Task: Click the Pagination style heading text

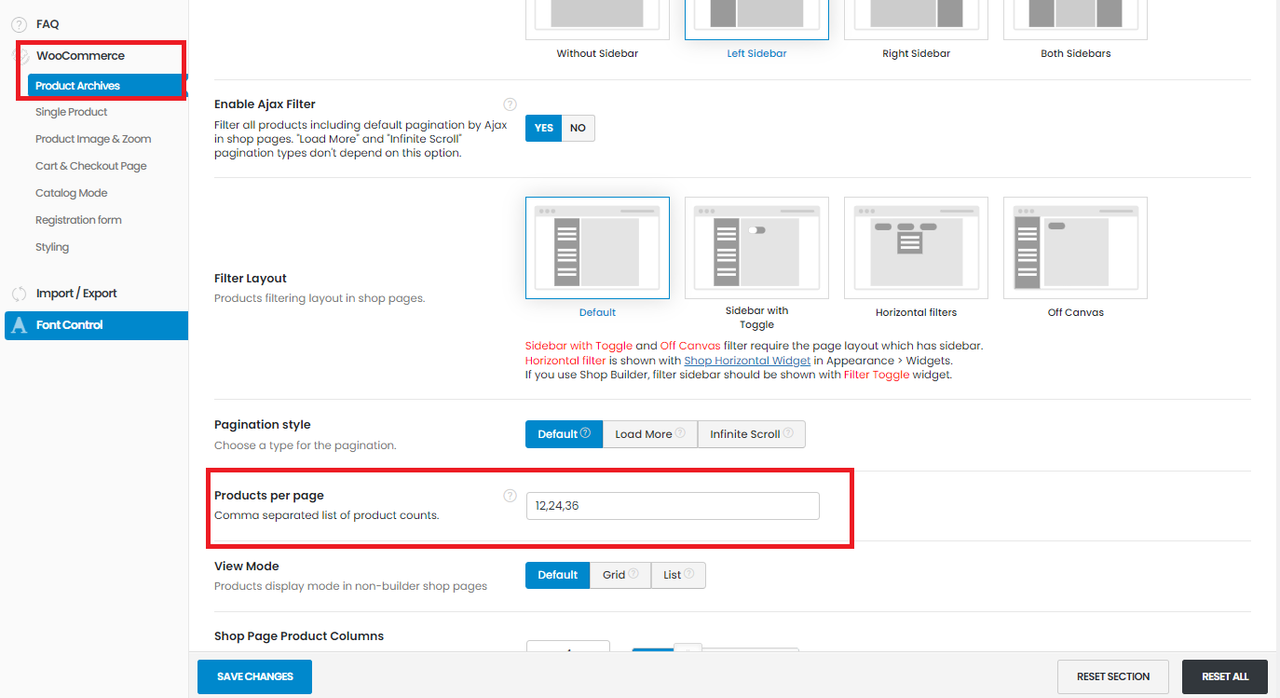Action: (x=263, y=425)
